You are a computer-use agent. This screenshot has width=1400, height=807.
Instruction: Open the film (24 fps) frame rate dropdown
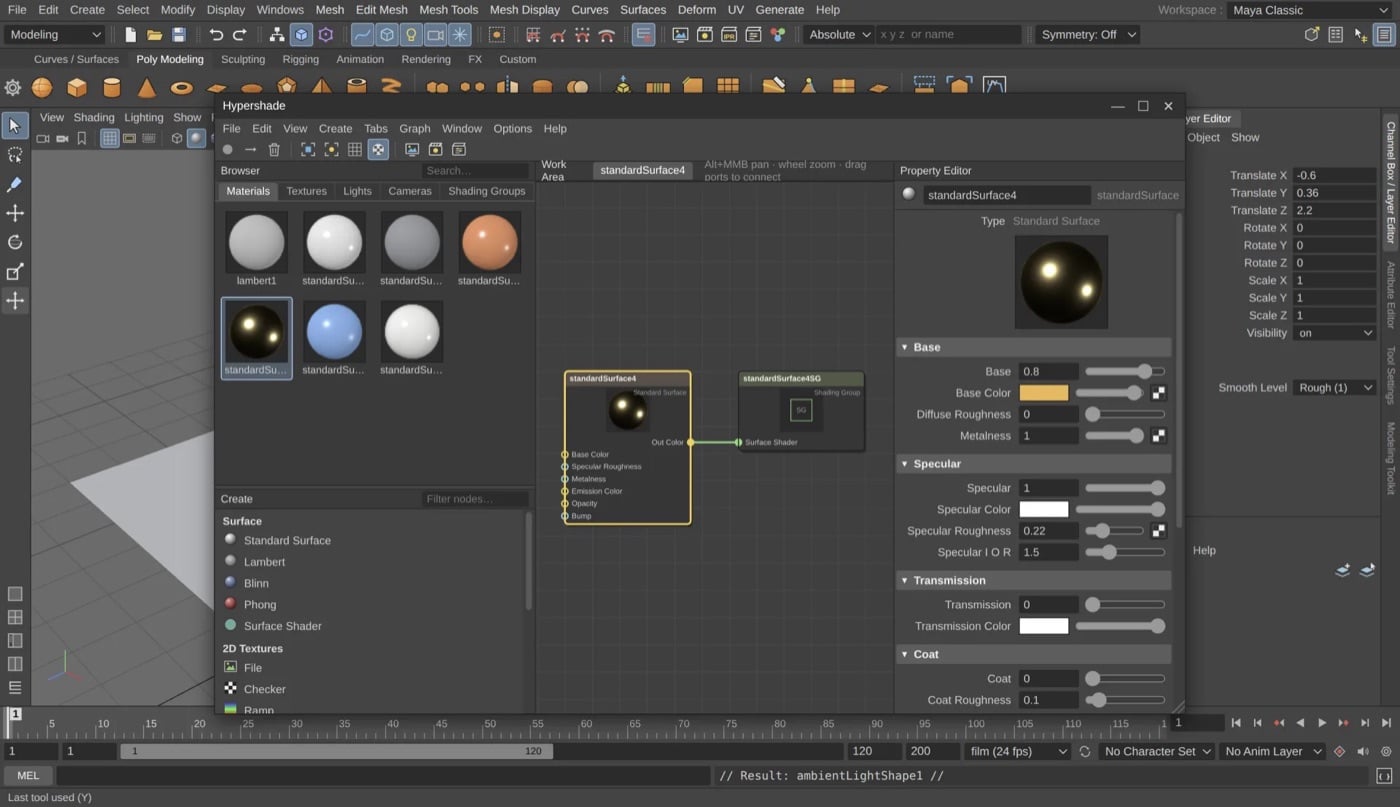click(x=1015, y=751)
